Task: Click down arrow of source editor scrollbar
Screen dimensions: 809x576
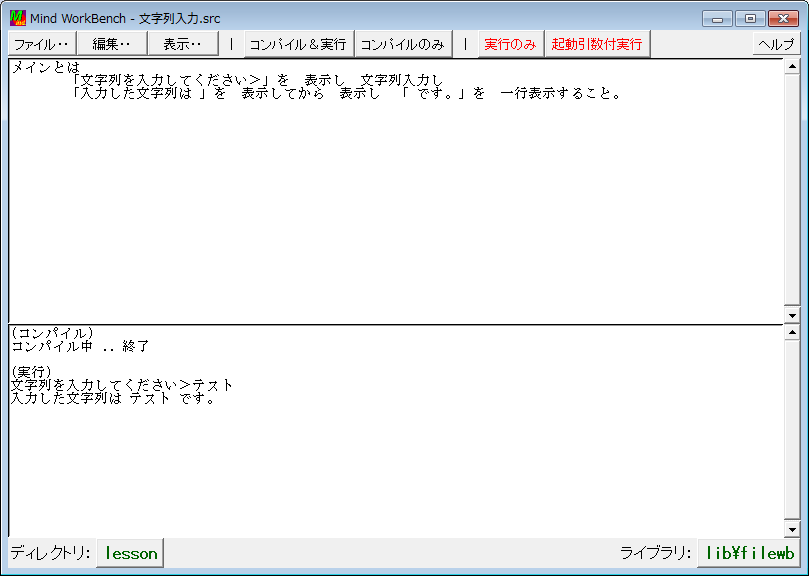Action: pyautogui.click(x=792, y=315)
